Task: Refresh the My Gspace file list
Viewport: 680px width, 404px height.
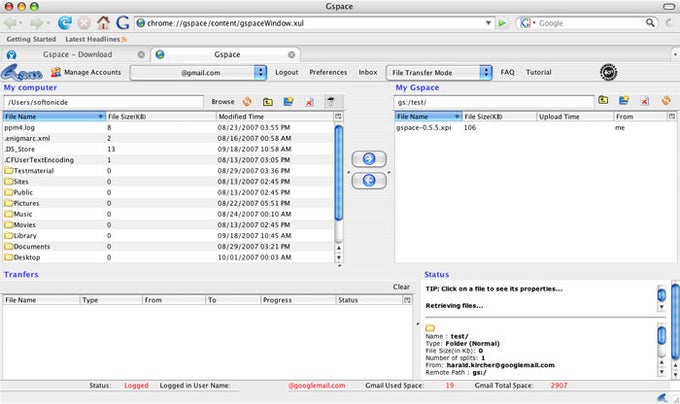Action: (x=666, y=101)
